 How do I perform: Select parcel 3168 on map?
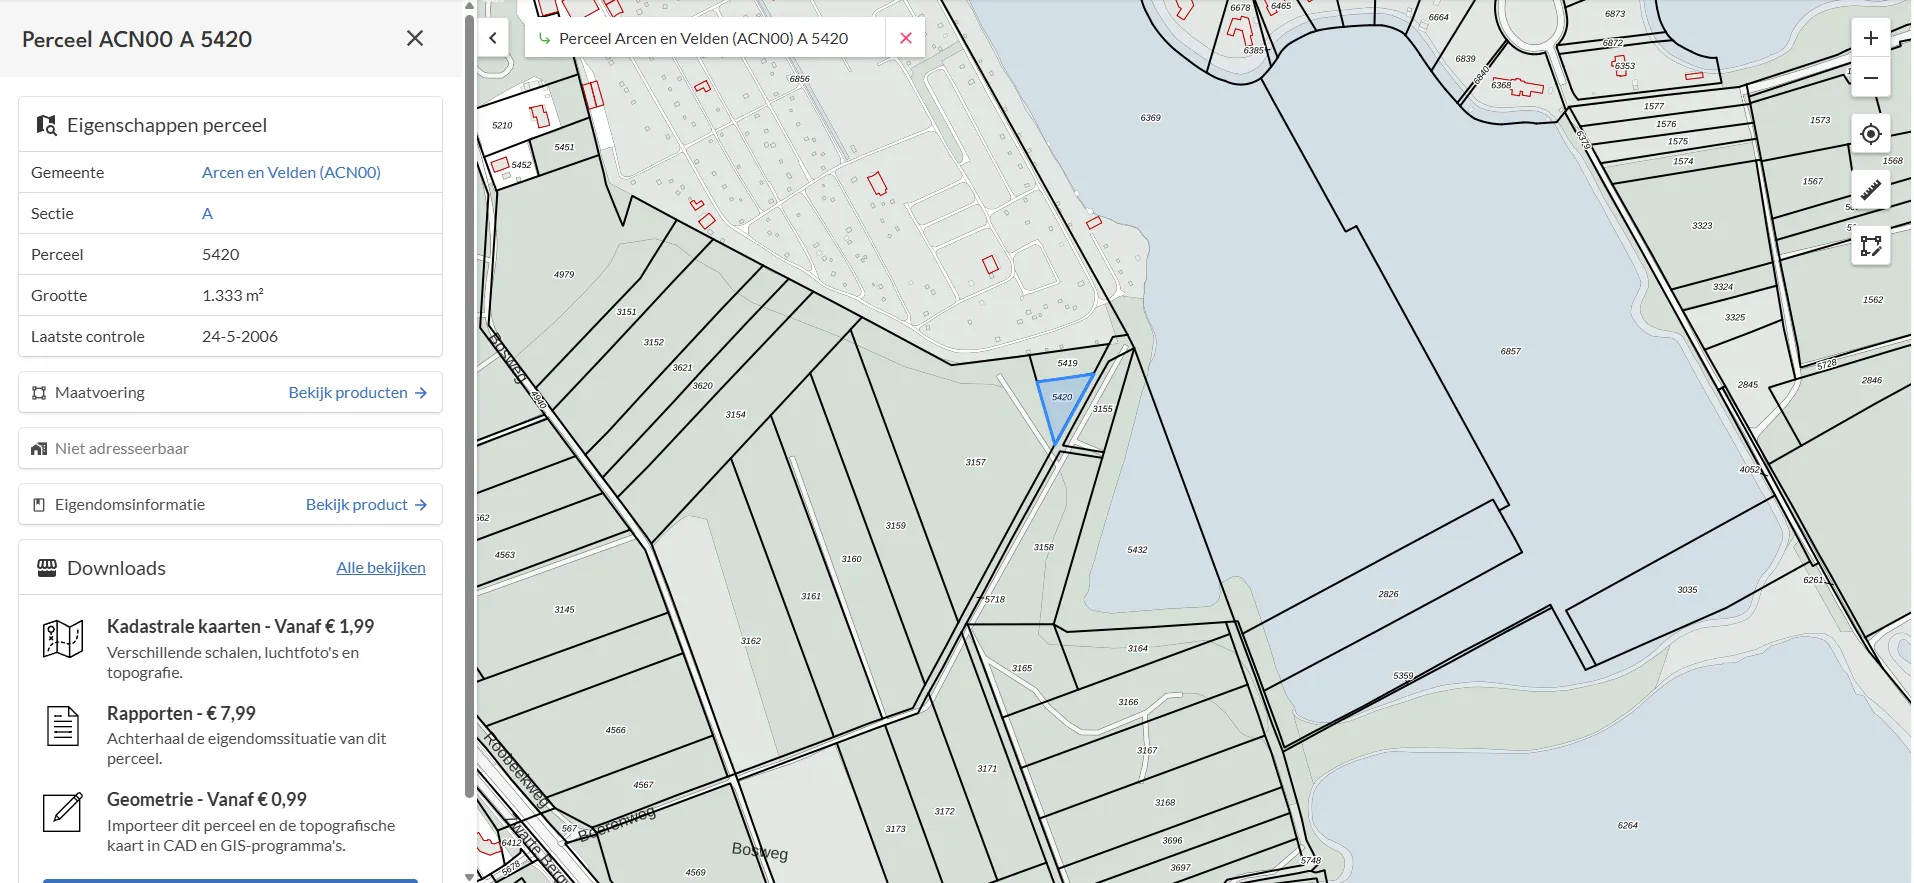click(x=1165, y=802)
